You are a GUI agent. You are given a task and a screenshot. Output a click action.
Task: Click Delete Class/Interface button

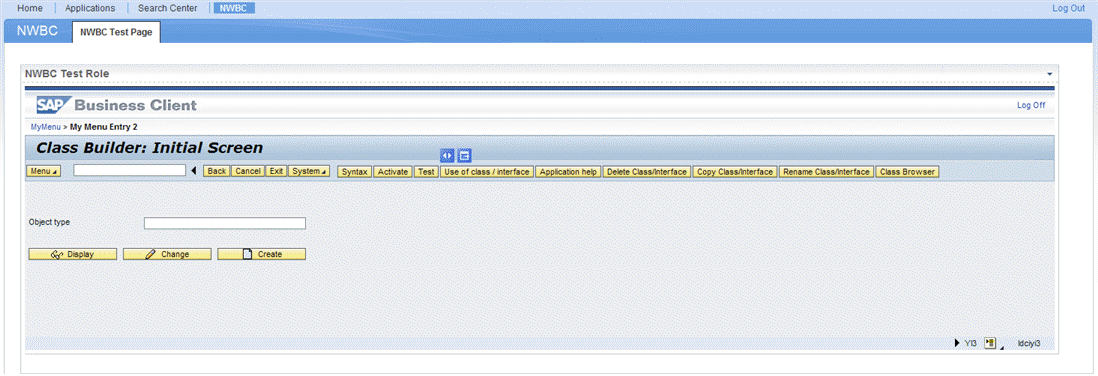pyautogui.click(x=647, y=172)
